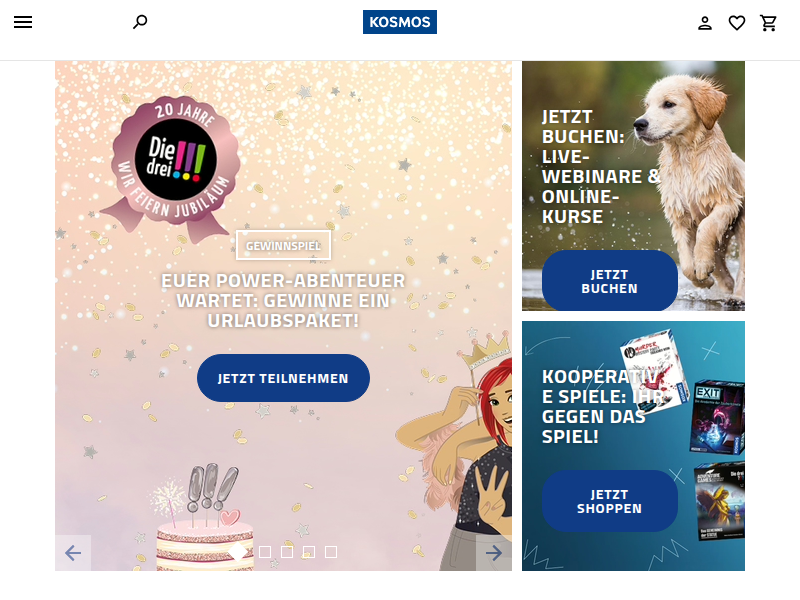
Task: Click the Jetzt Shoppen button
Action: pos(610,501)
